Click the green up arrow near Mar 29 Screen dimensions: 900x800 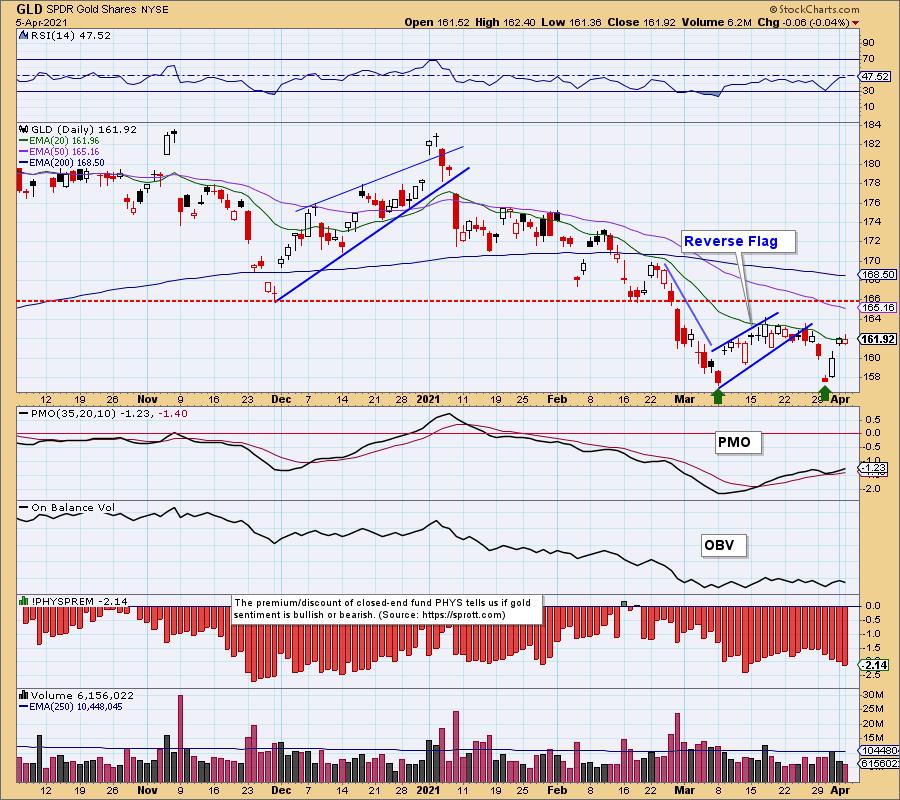(x=824, y=393)
